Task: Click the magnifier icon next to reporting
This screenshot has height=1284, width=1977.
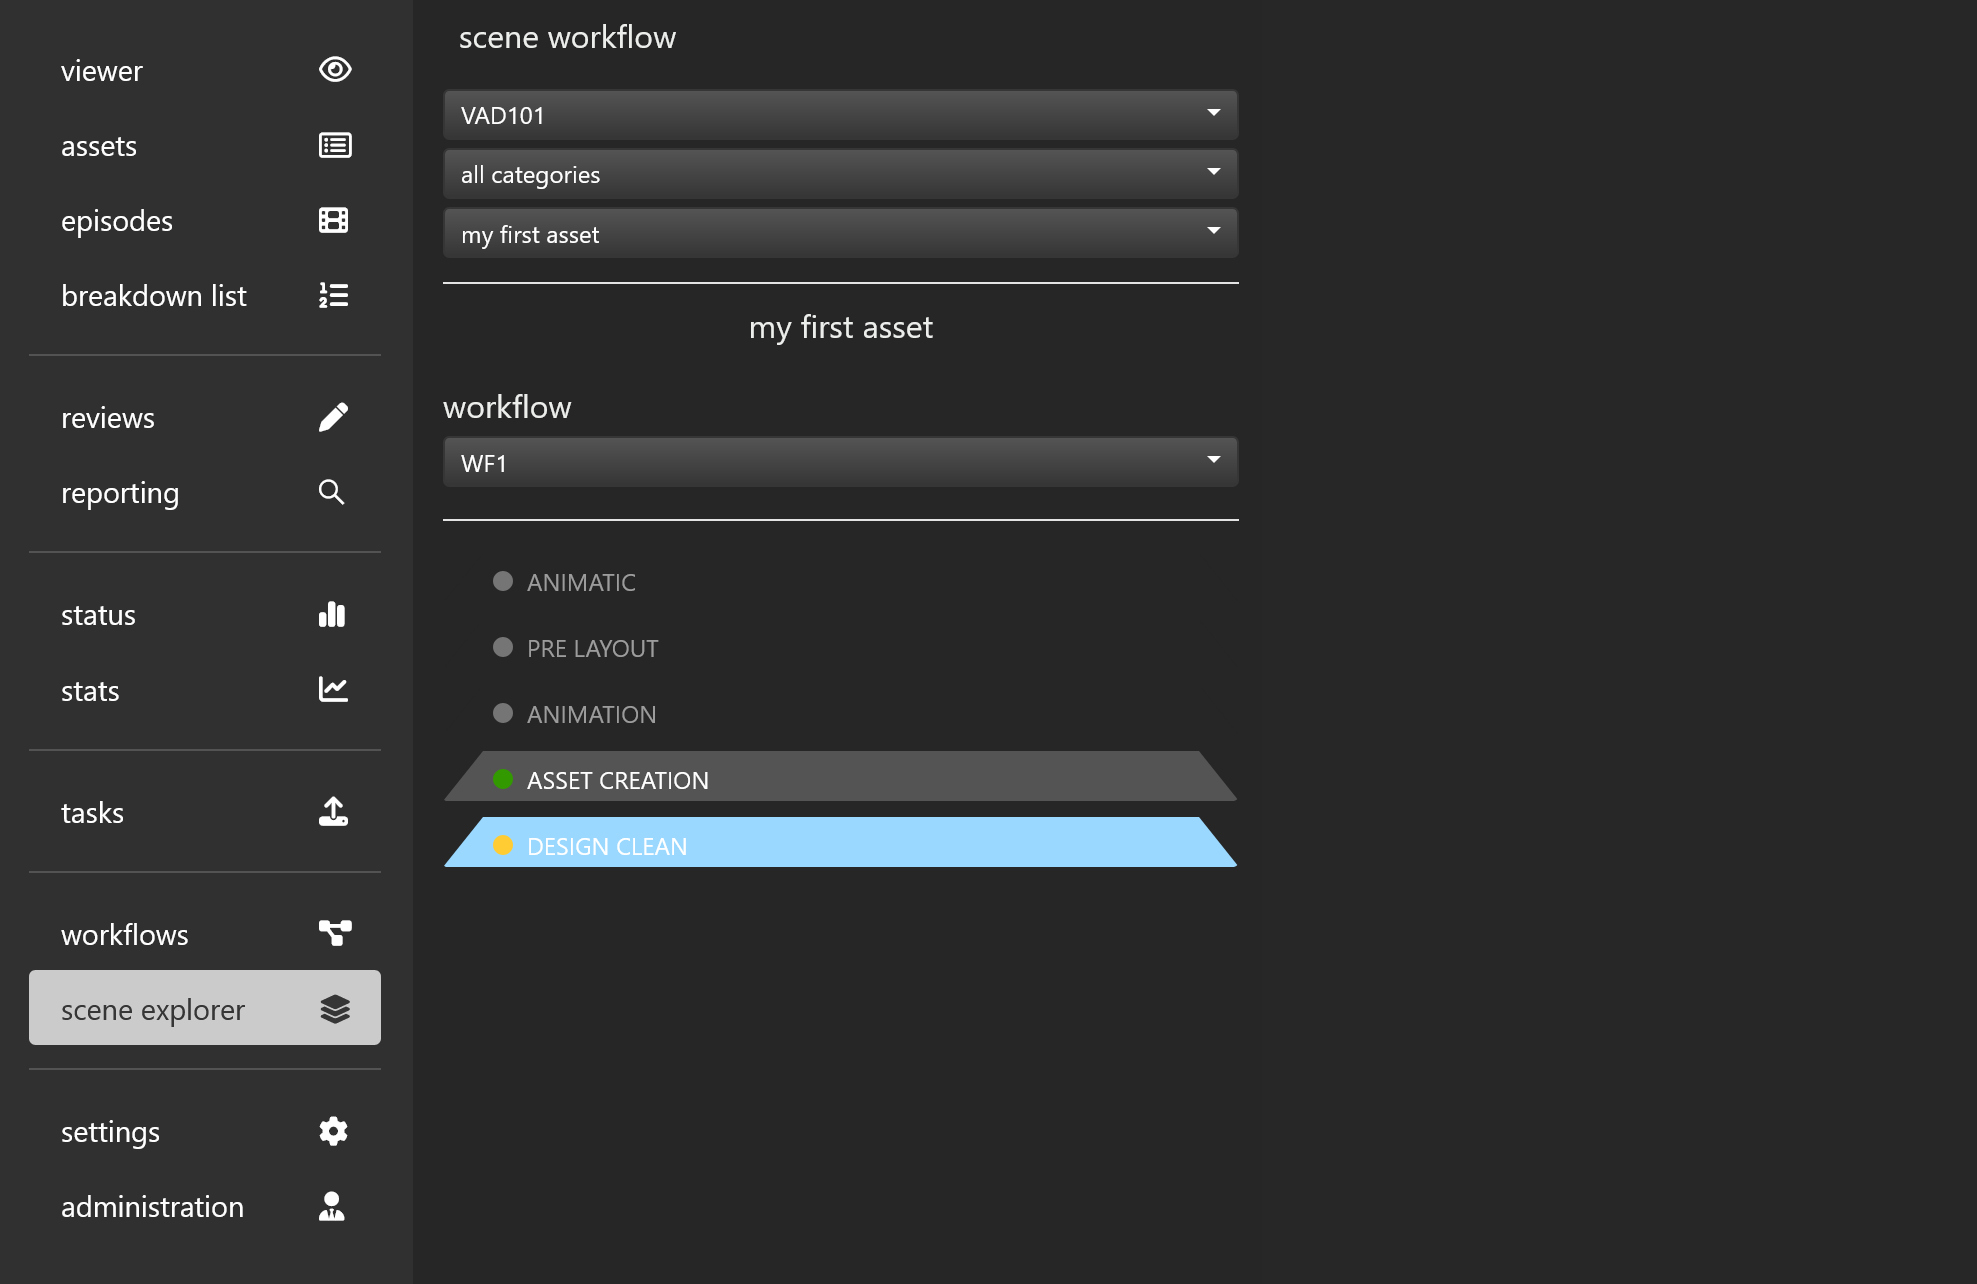Action: (331, 492)
